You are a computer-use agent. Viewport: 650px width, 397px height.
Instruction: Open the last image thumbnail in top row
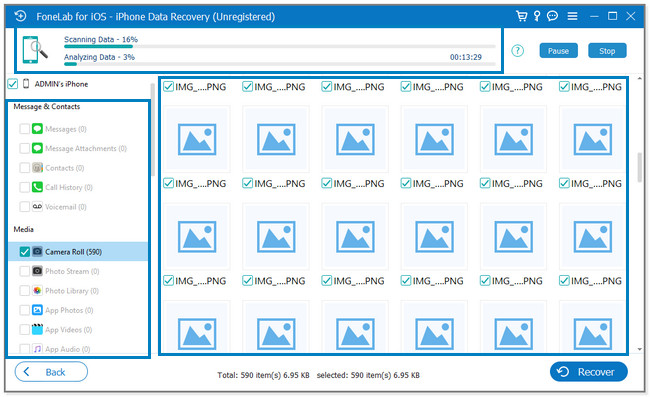pos(592,139)
